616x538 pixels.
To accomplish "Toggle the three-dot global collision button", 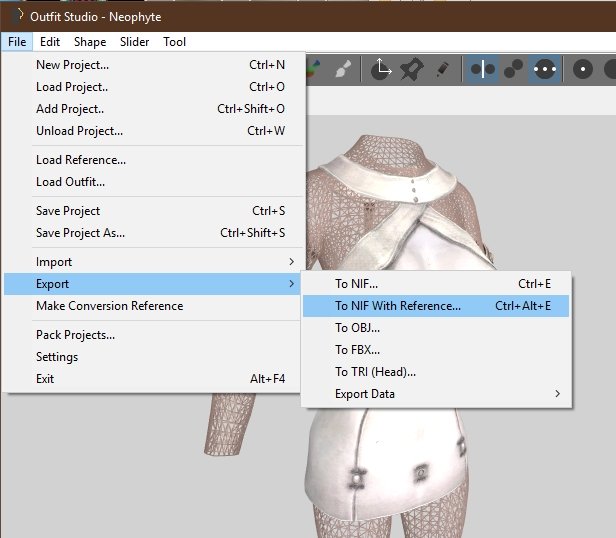I will point(544,70).
